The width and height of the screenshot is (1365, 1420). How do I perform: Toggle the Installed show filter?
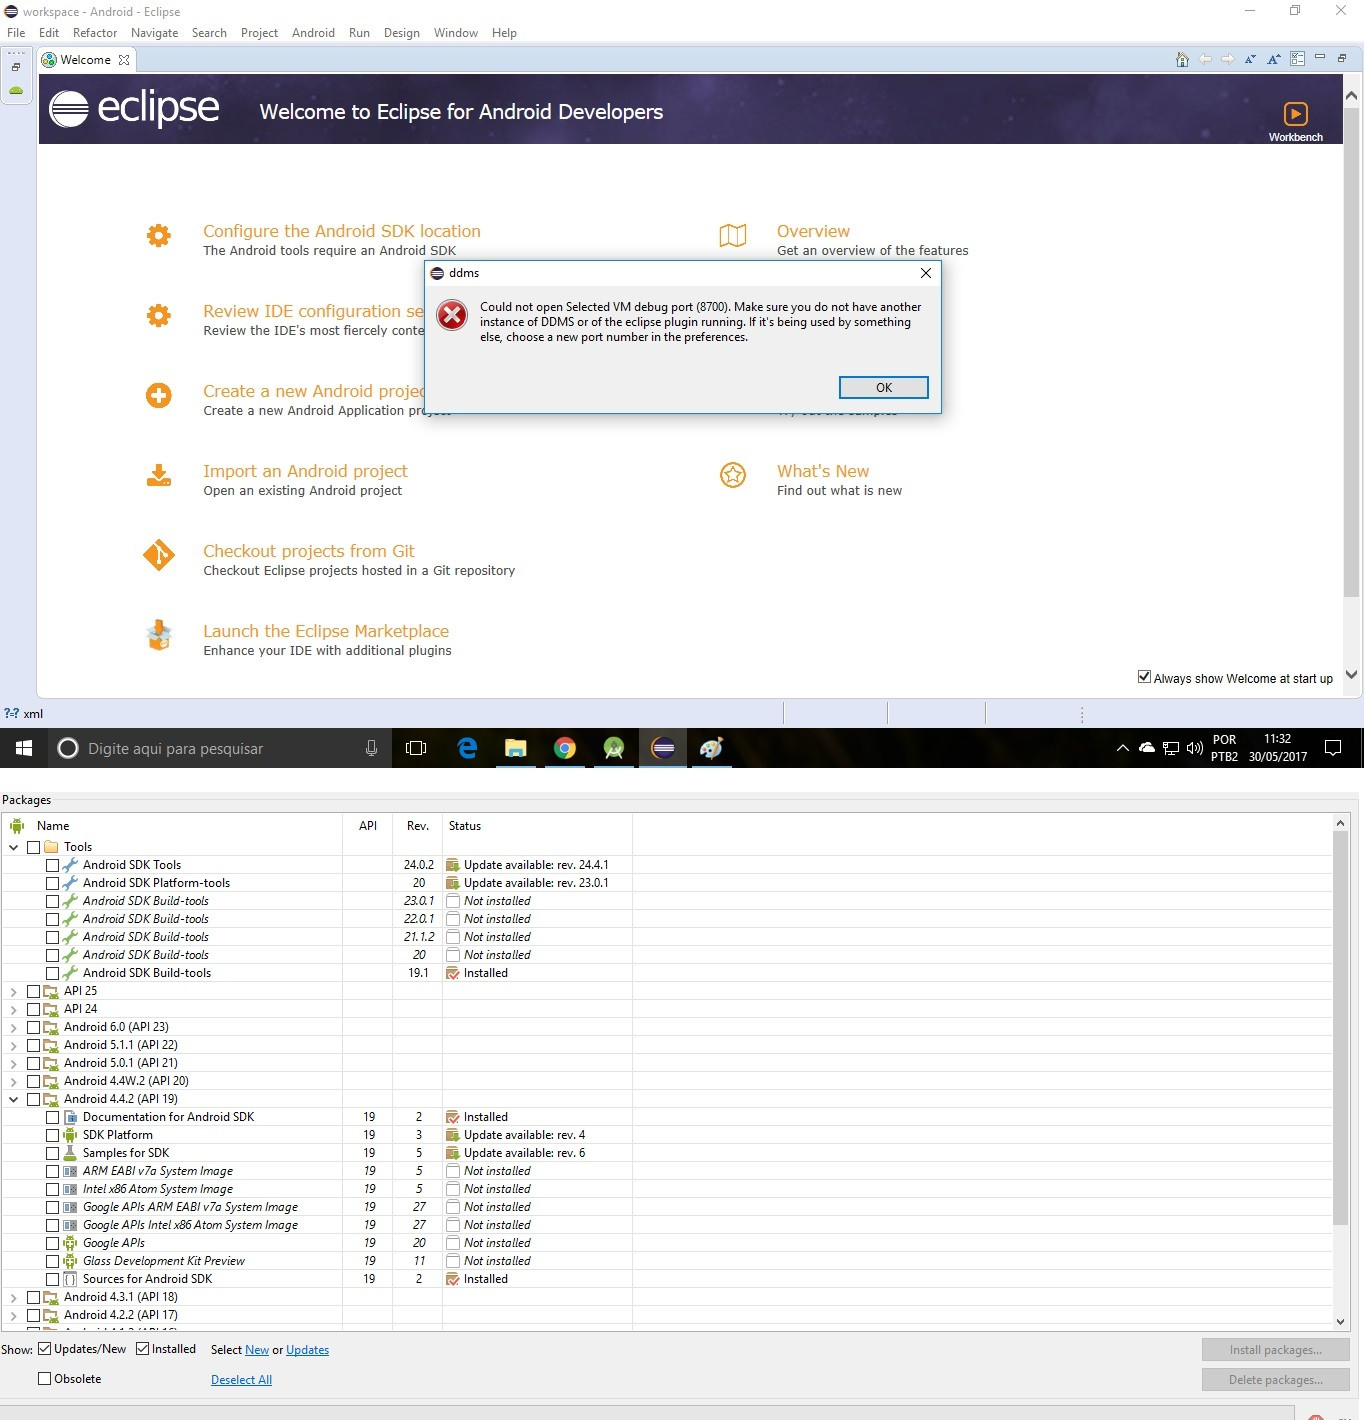(x=142, y=1349)
